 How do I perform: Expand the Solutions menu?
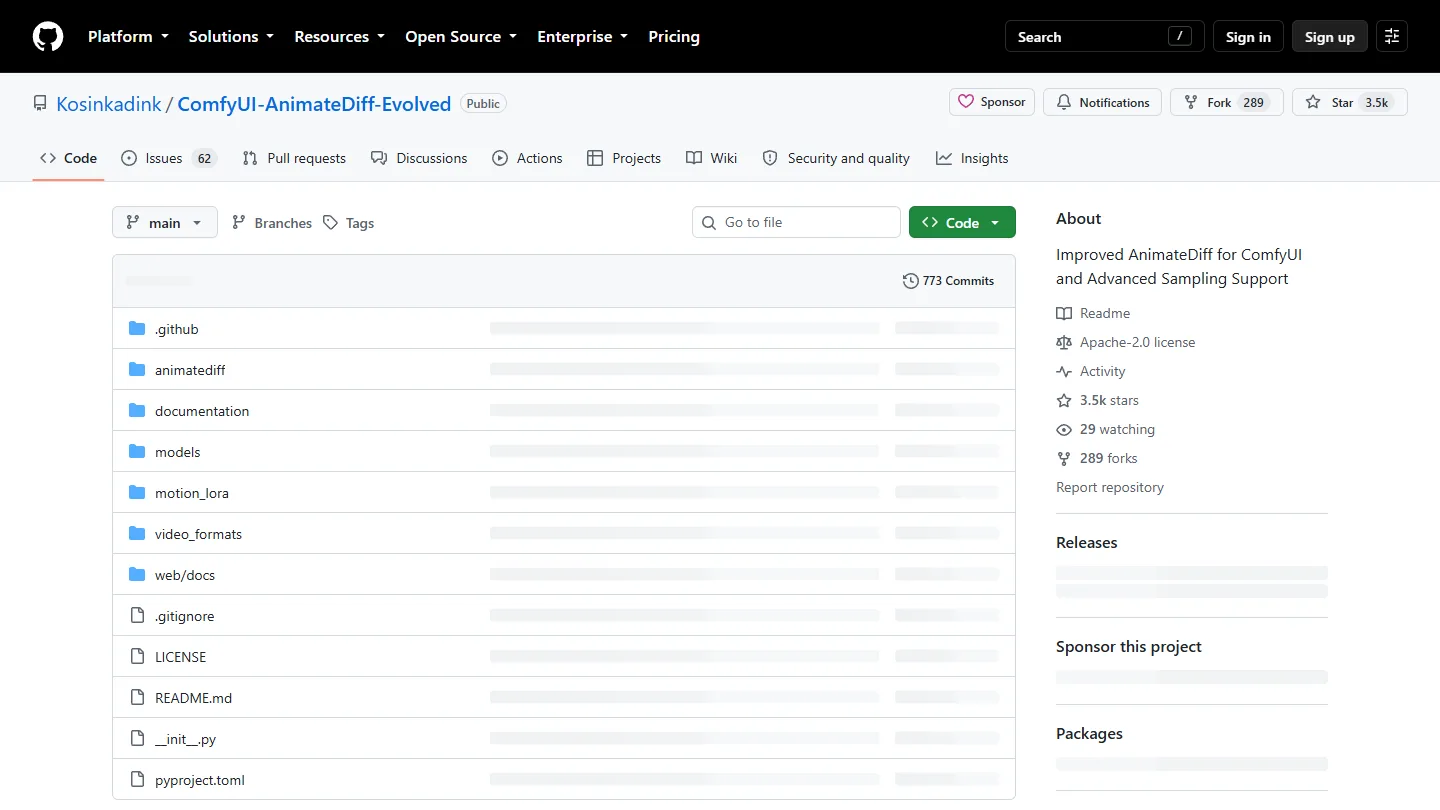coord(231,37)
